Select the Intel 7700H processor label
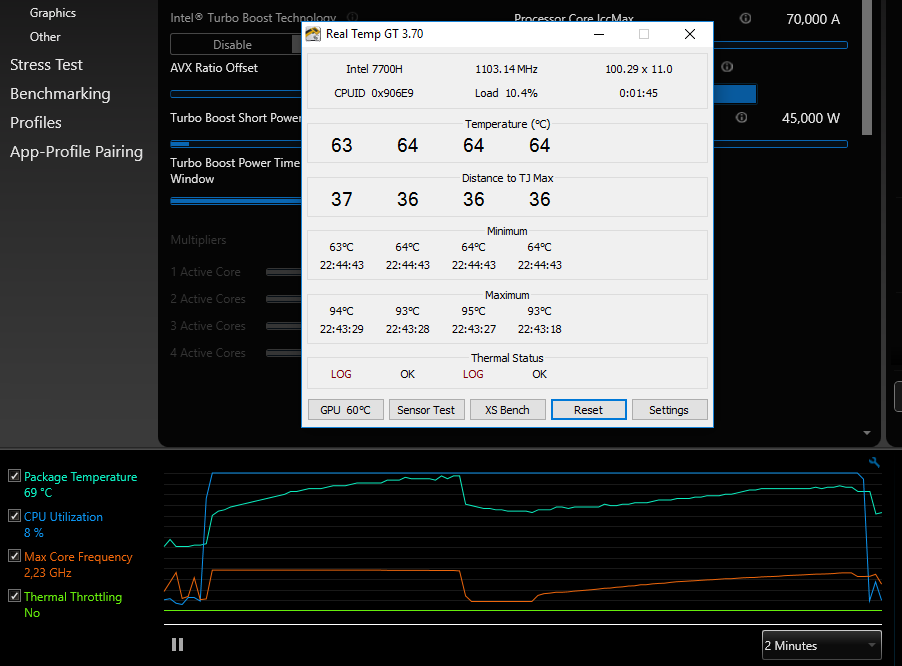This screenshot has width=902, height=666. 374,69
